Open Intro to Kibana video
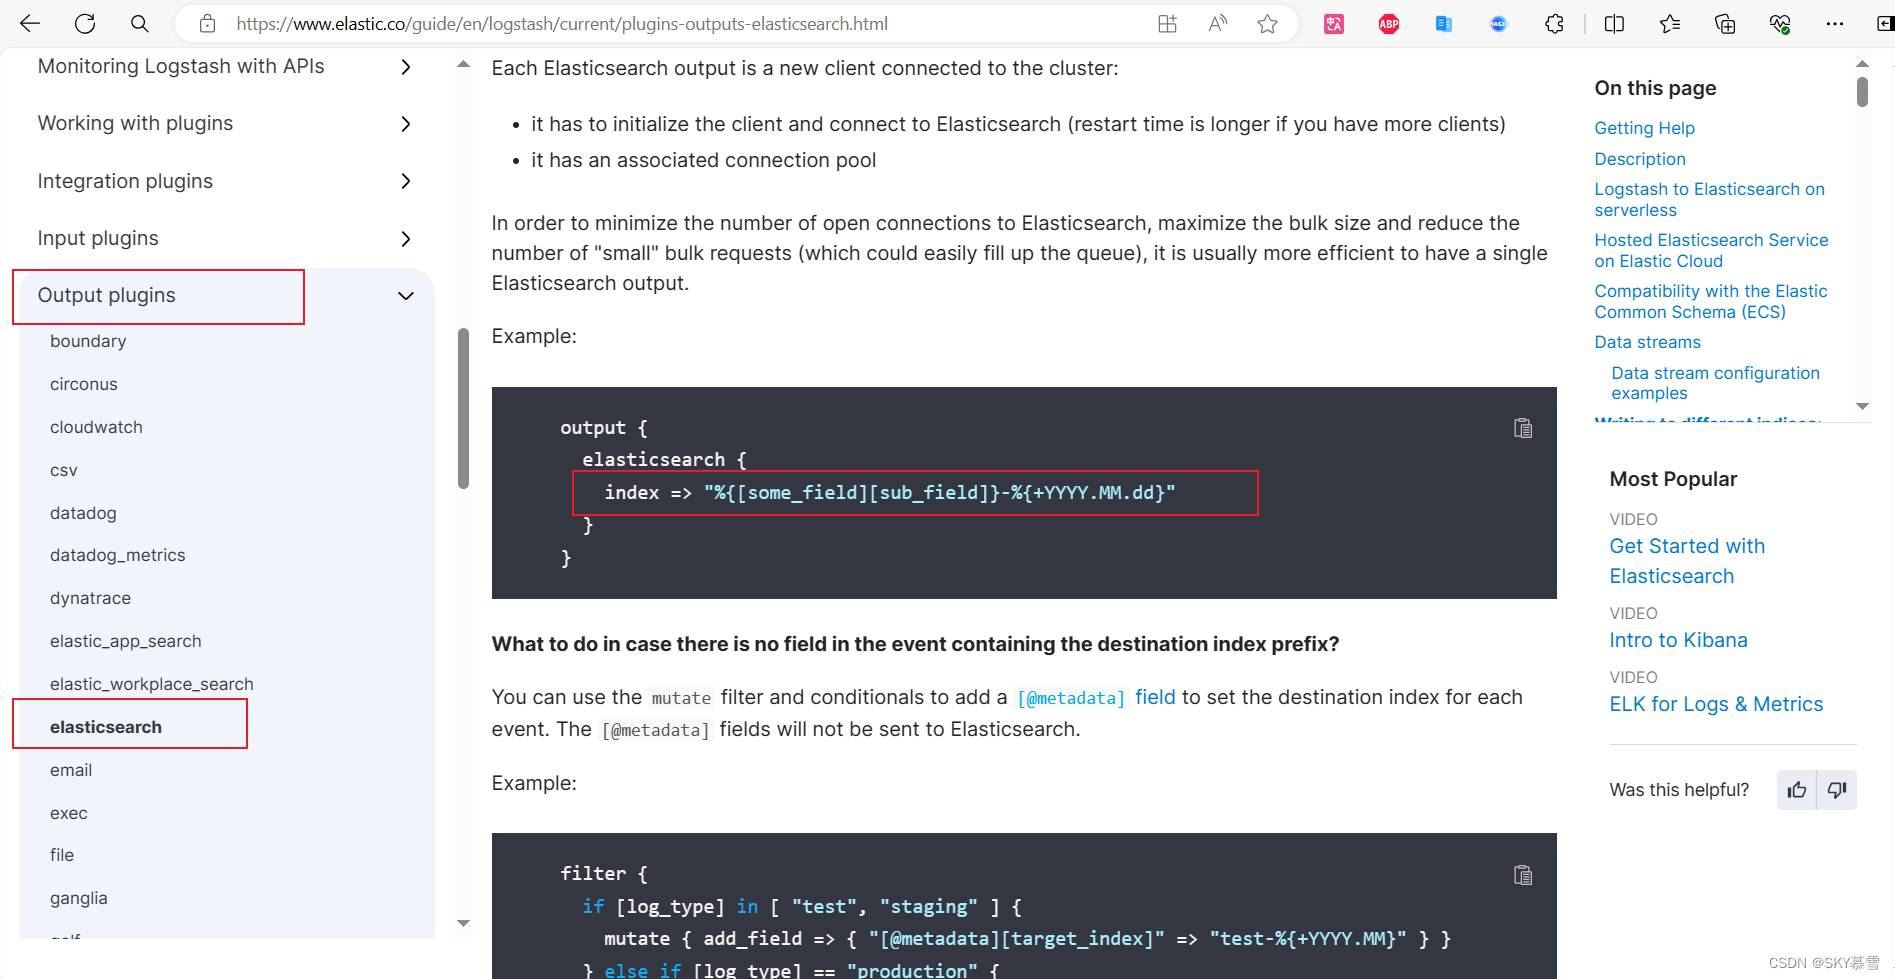This screenshot has width=1895, height=979. pos(1678,640)
